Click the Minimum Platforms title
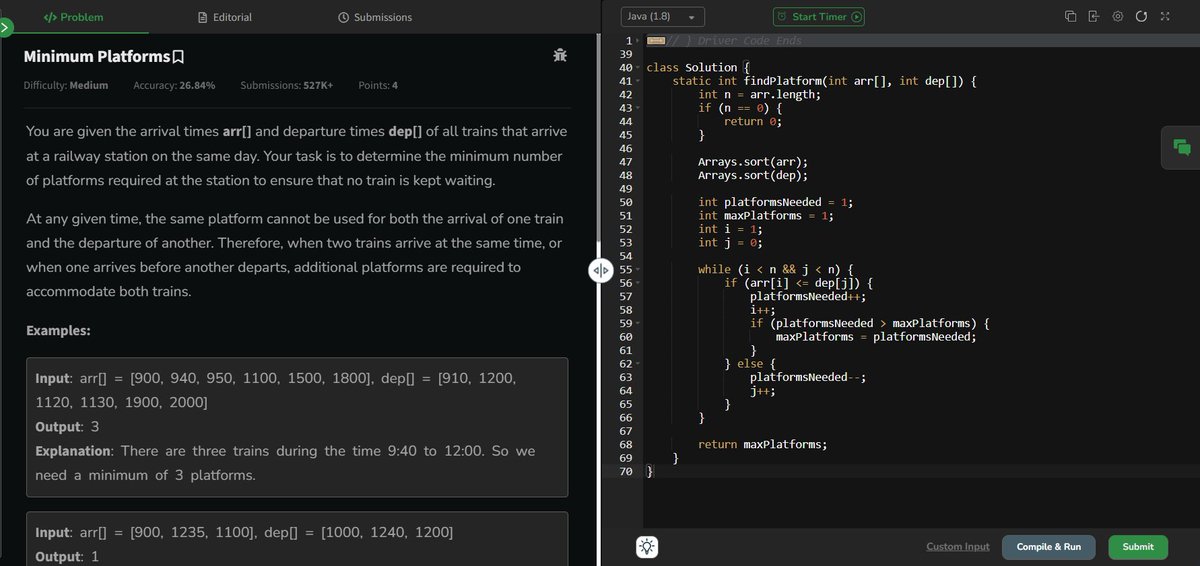1200x566 pixels. coord(97,57)
